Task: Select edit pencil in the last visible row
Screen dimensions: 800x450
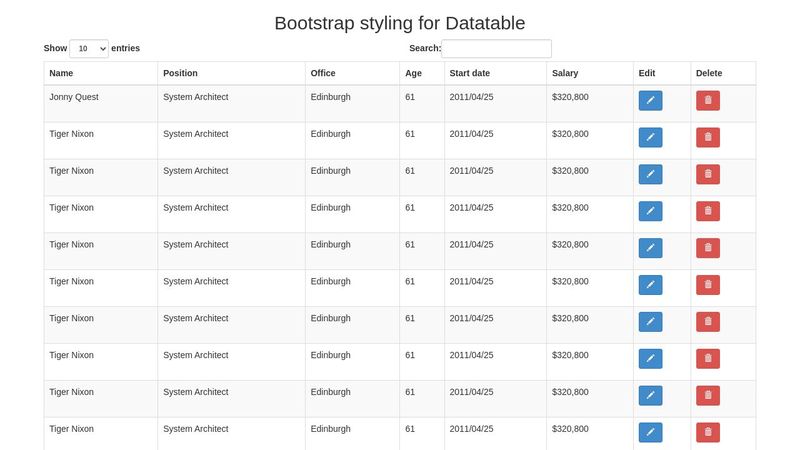Action: (650, 432)
